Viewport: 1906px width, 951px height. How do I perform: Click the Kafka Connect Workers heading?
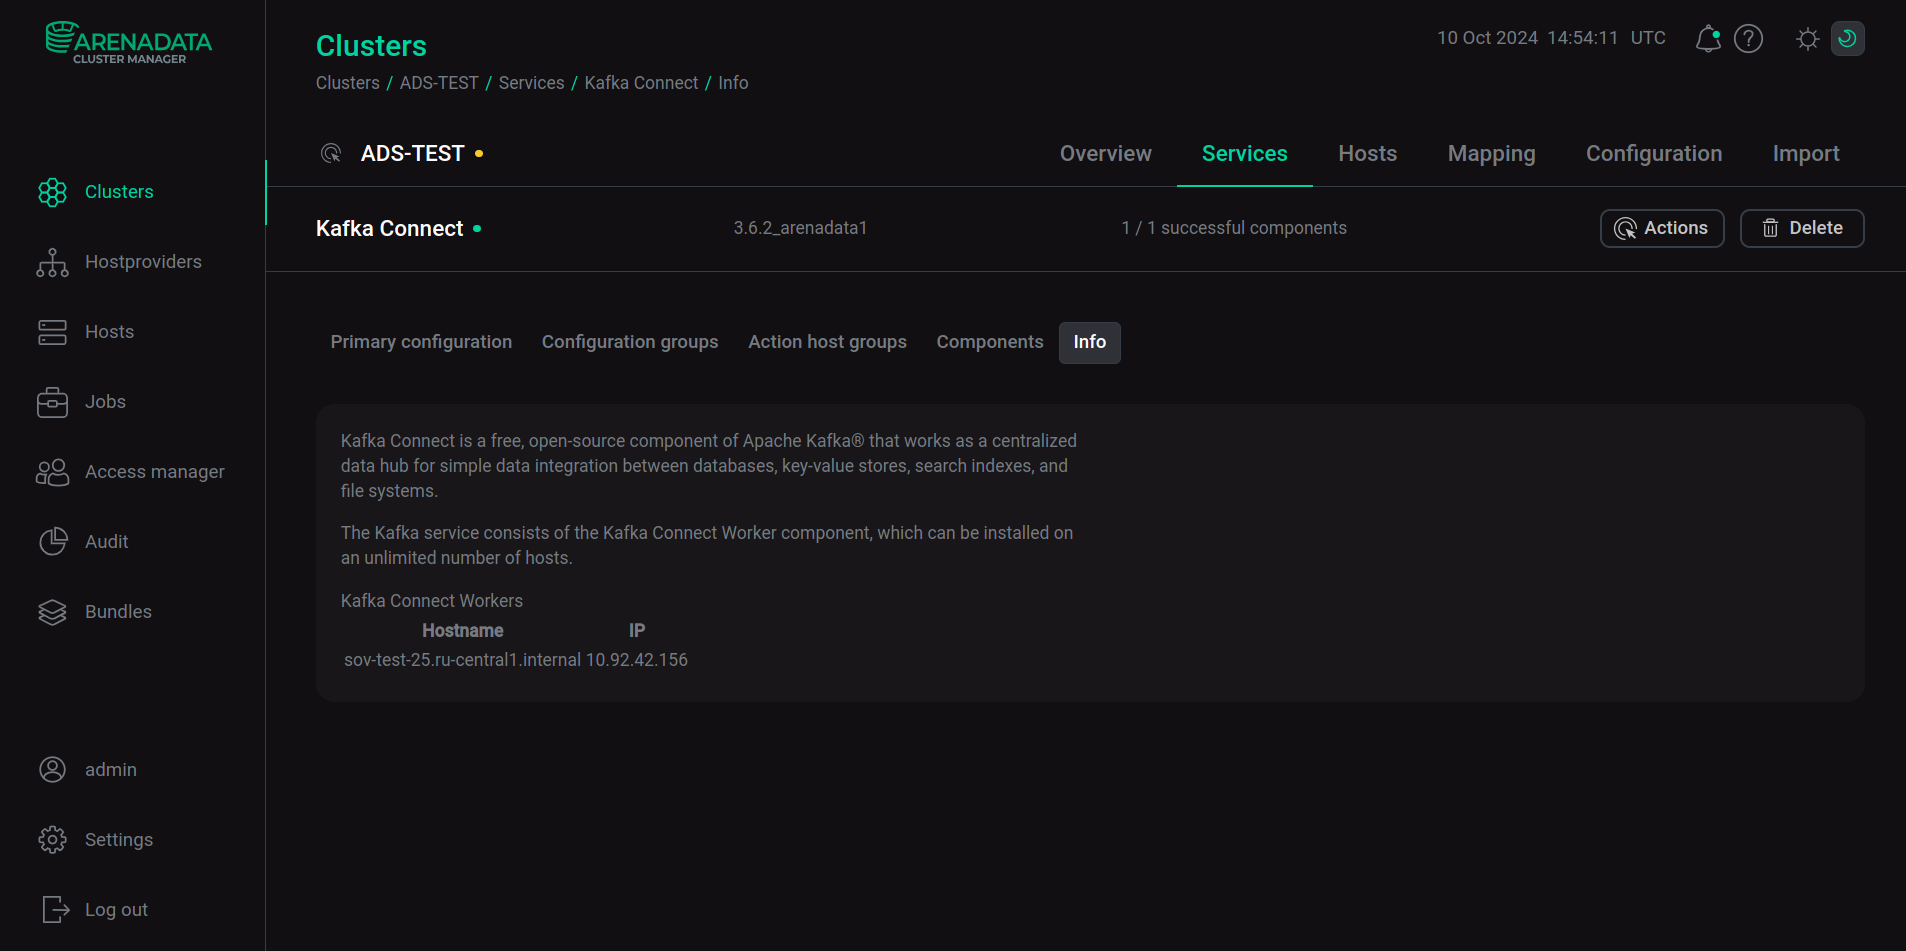tap(432, 601)
